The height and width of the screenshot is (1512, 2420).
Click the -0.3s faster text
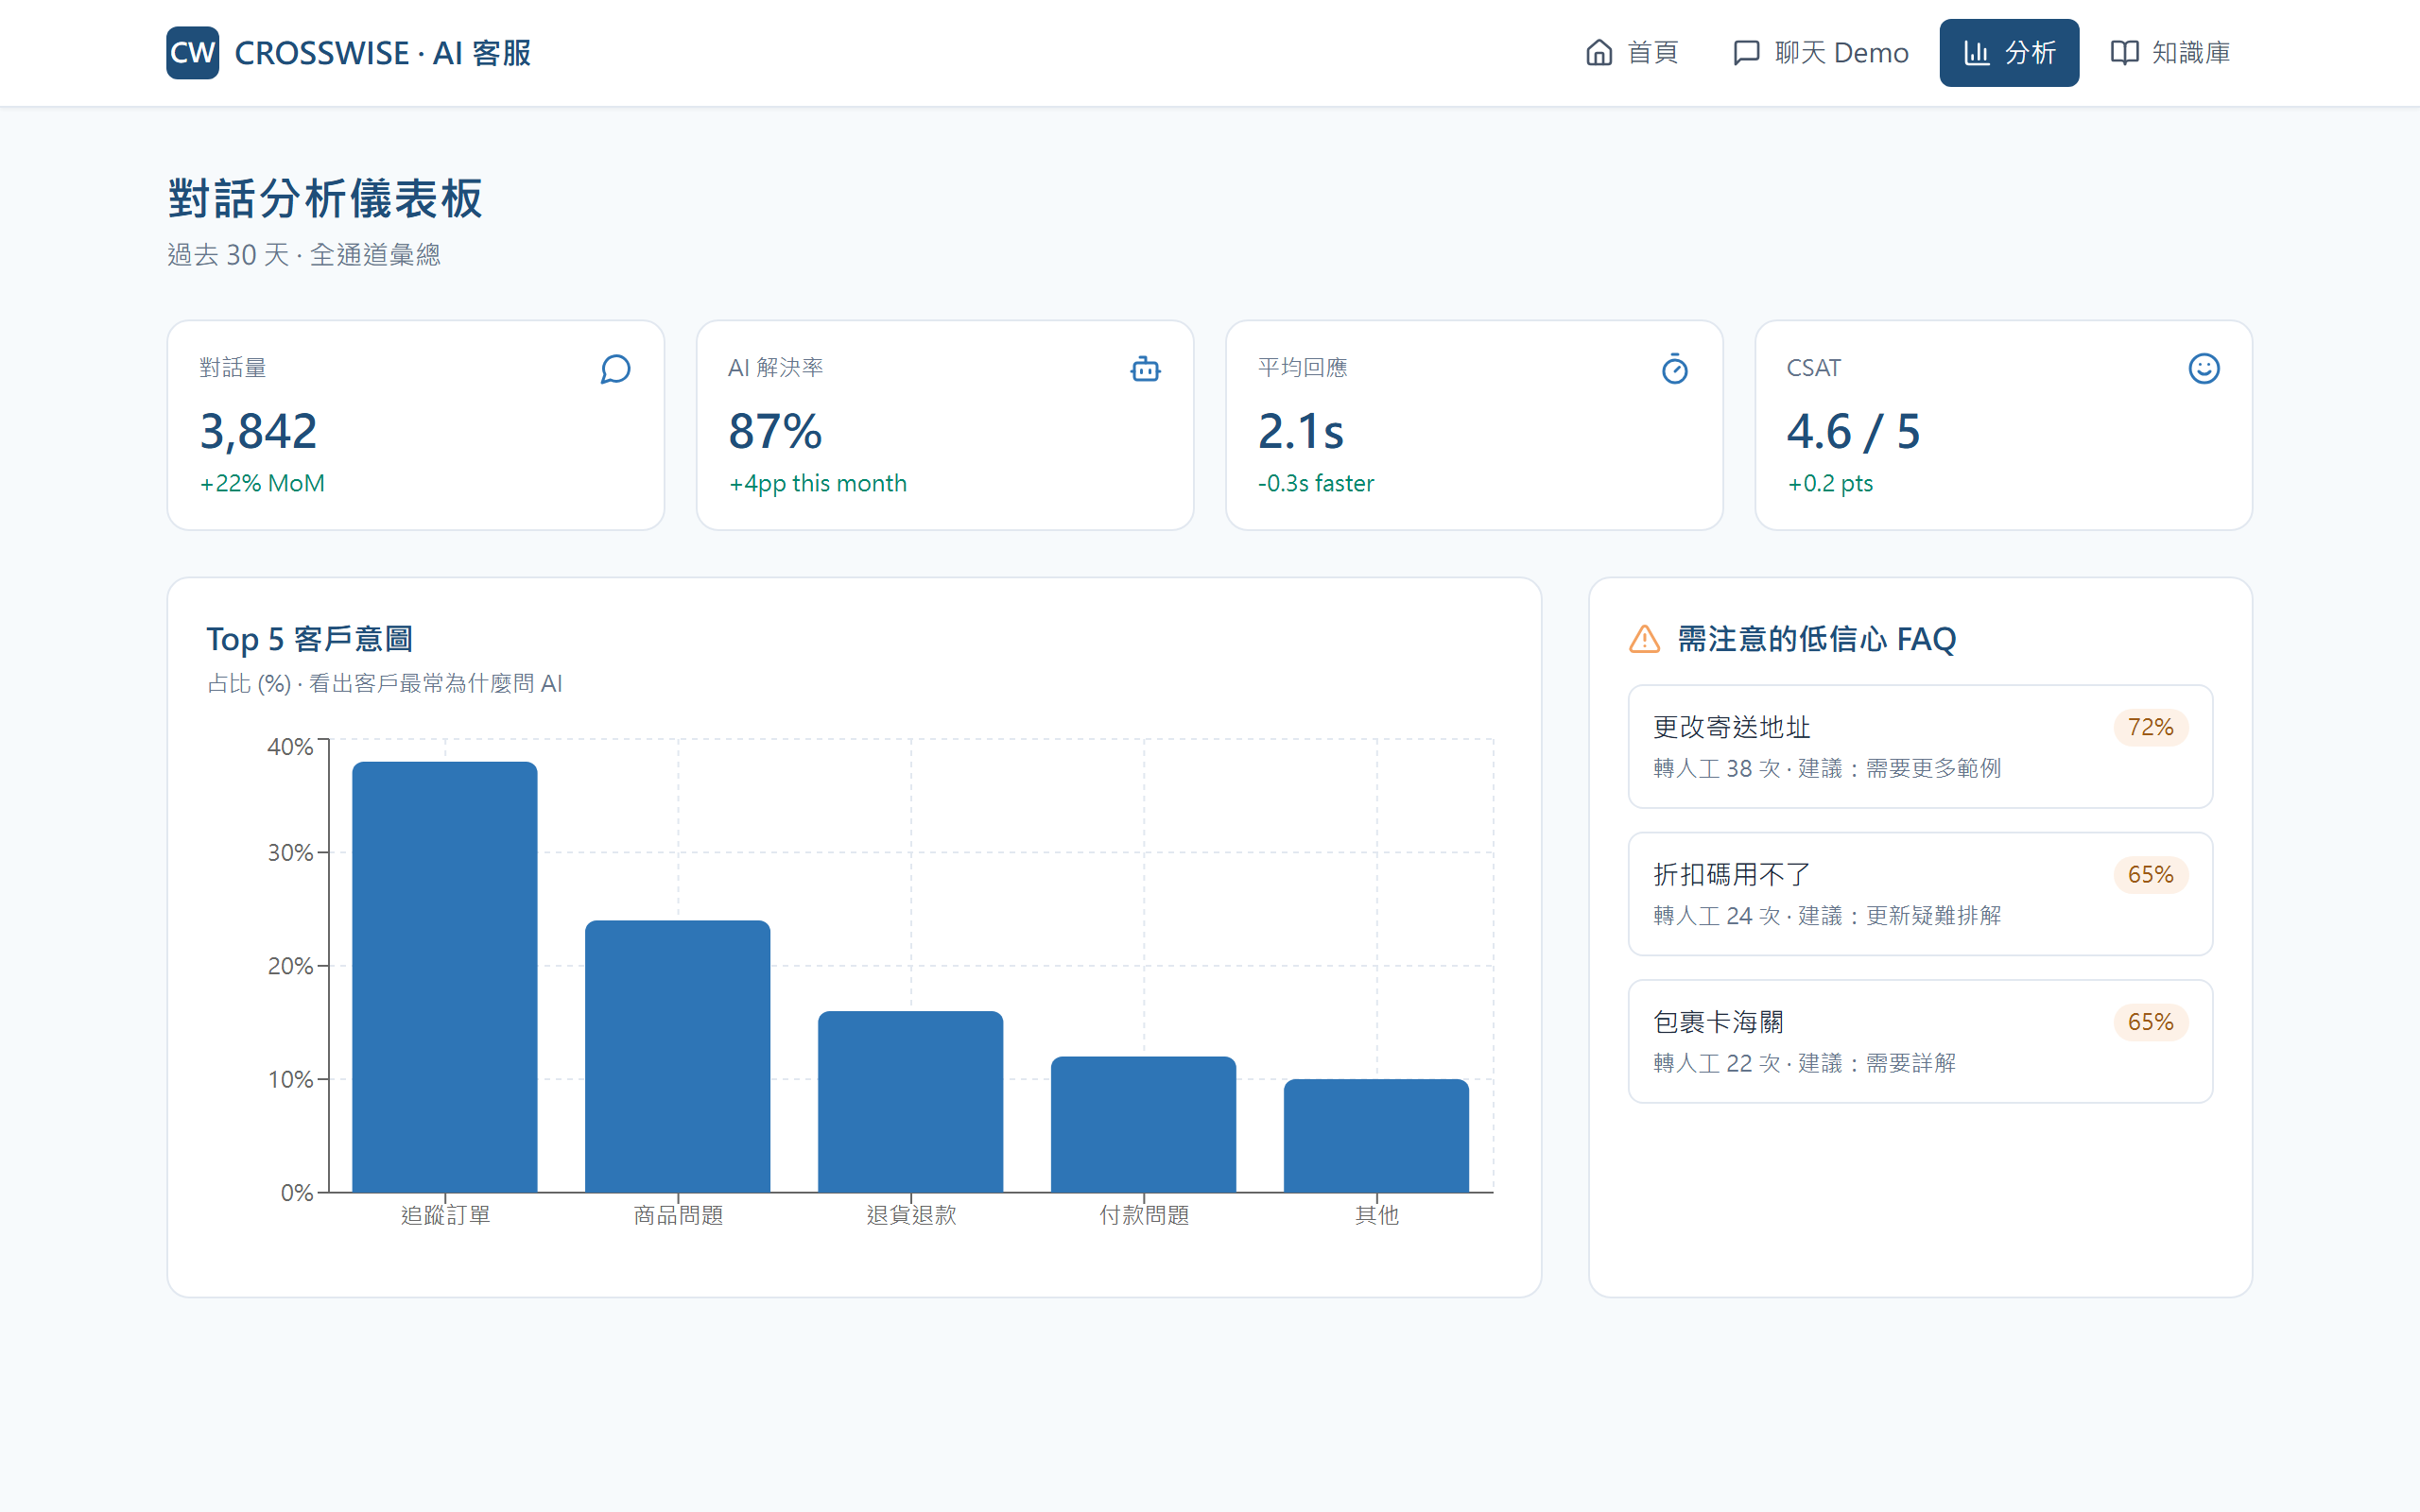1315,483
